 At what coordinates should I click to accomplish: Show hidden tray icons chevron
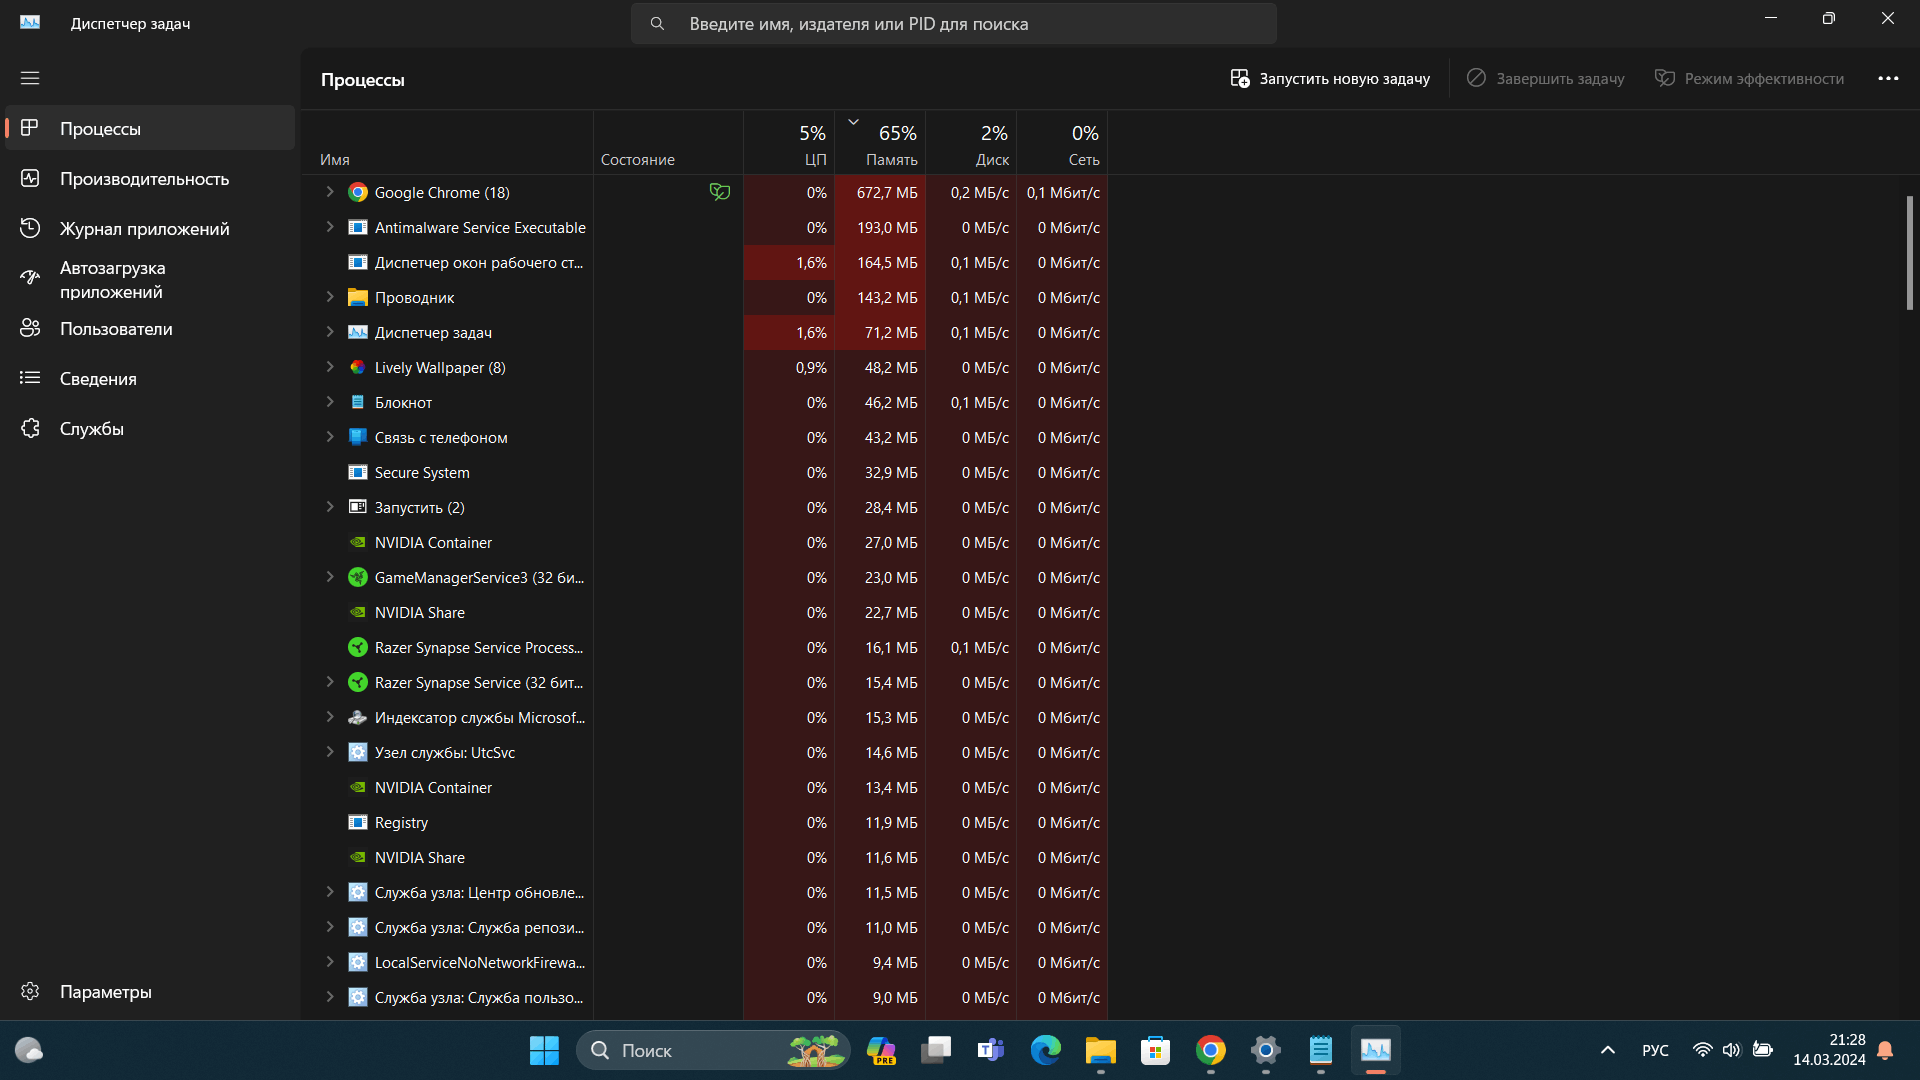click(1608, 1050)
